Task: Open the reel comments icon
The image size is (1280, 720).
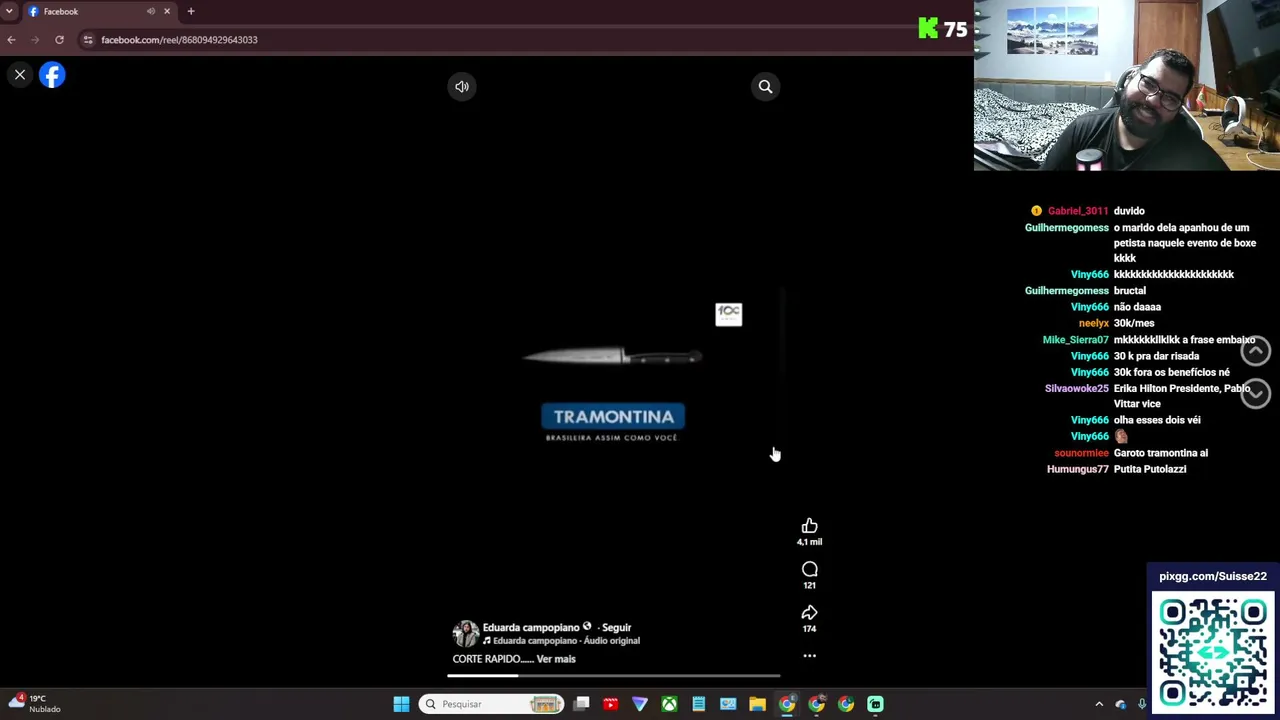Action: point(810,570)
